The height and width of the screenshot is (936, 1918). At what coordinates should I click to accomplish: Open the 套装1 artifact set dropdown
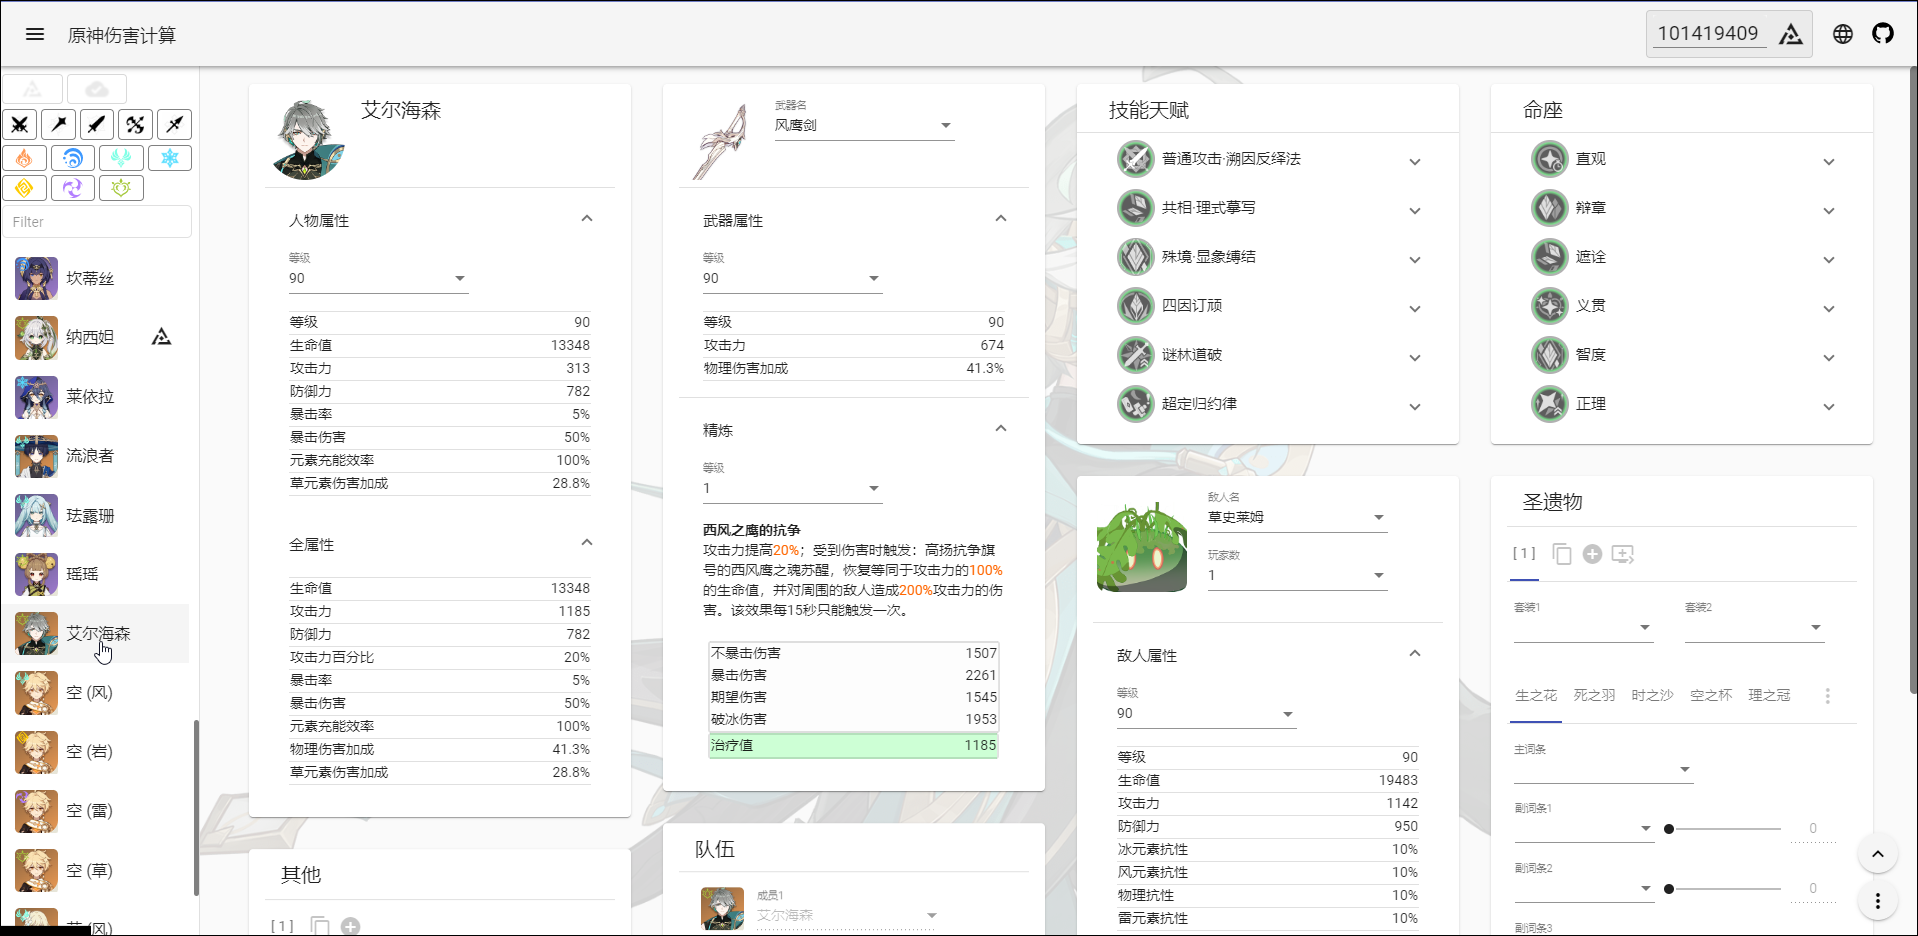point(1583,628)
